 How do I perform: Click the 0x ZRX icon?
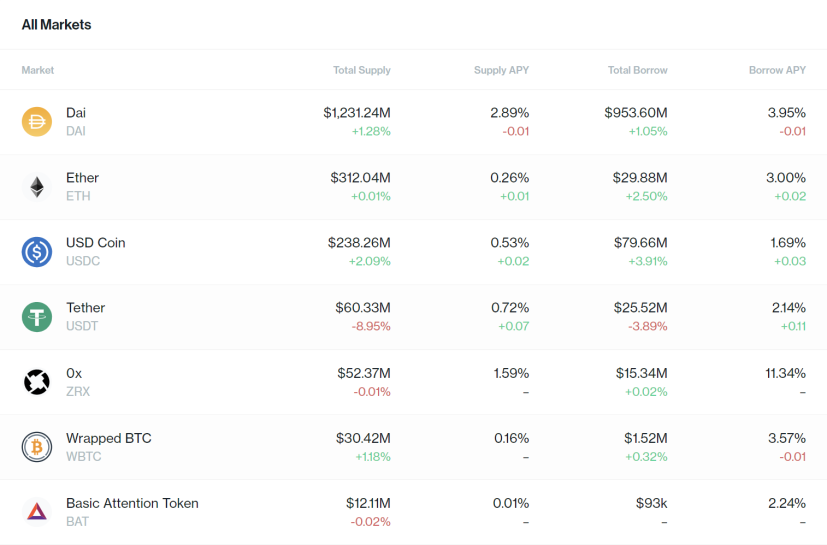[37, 382]
